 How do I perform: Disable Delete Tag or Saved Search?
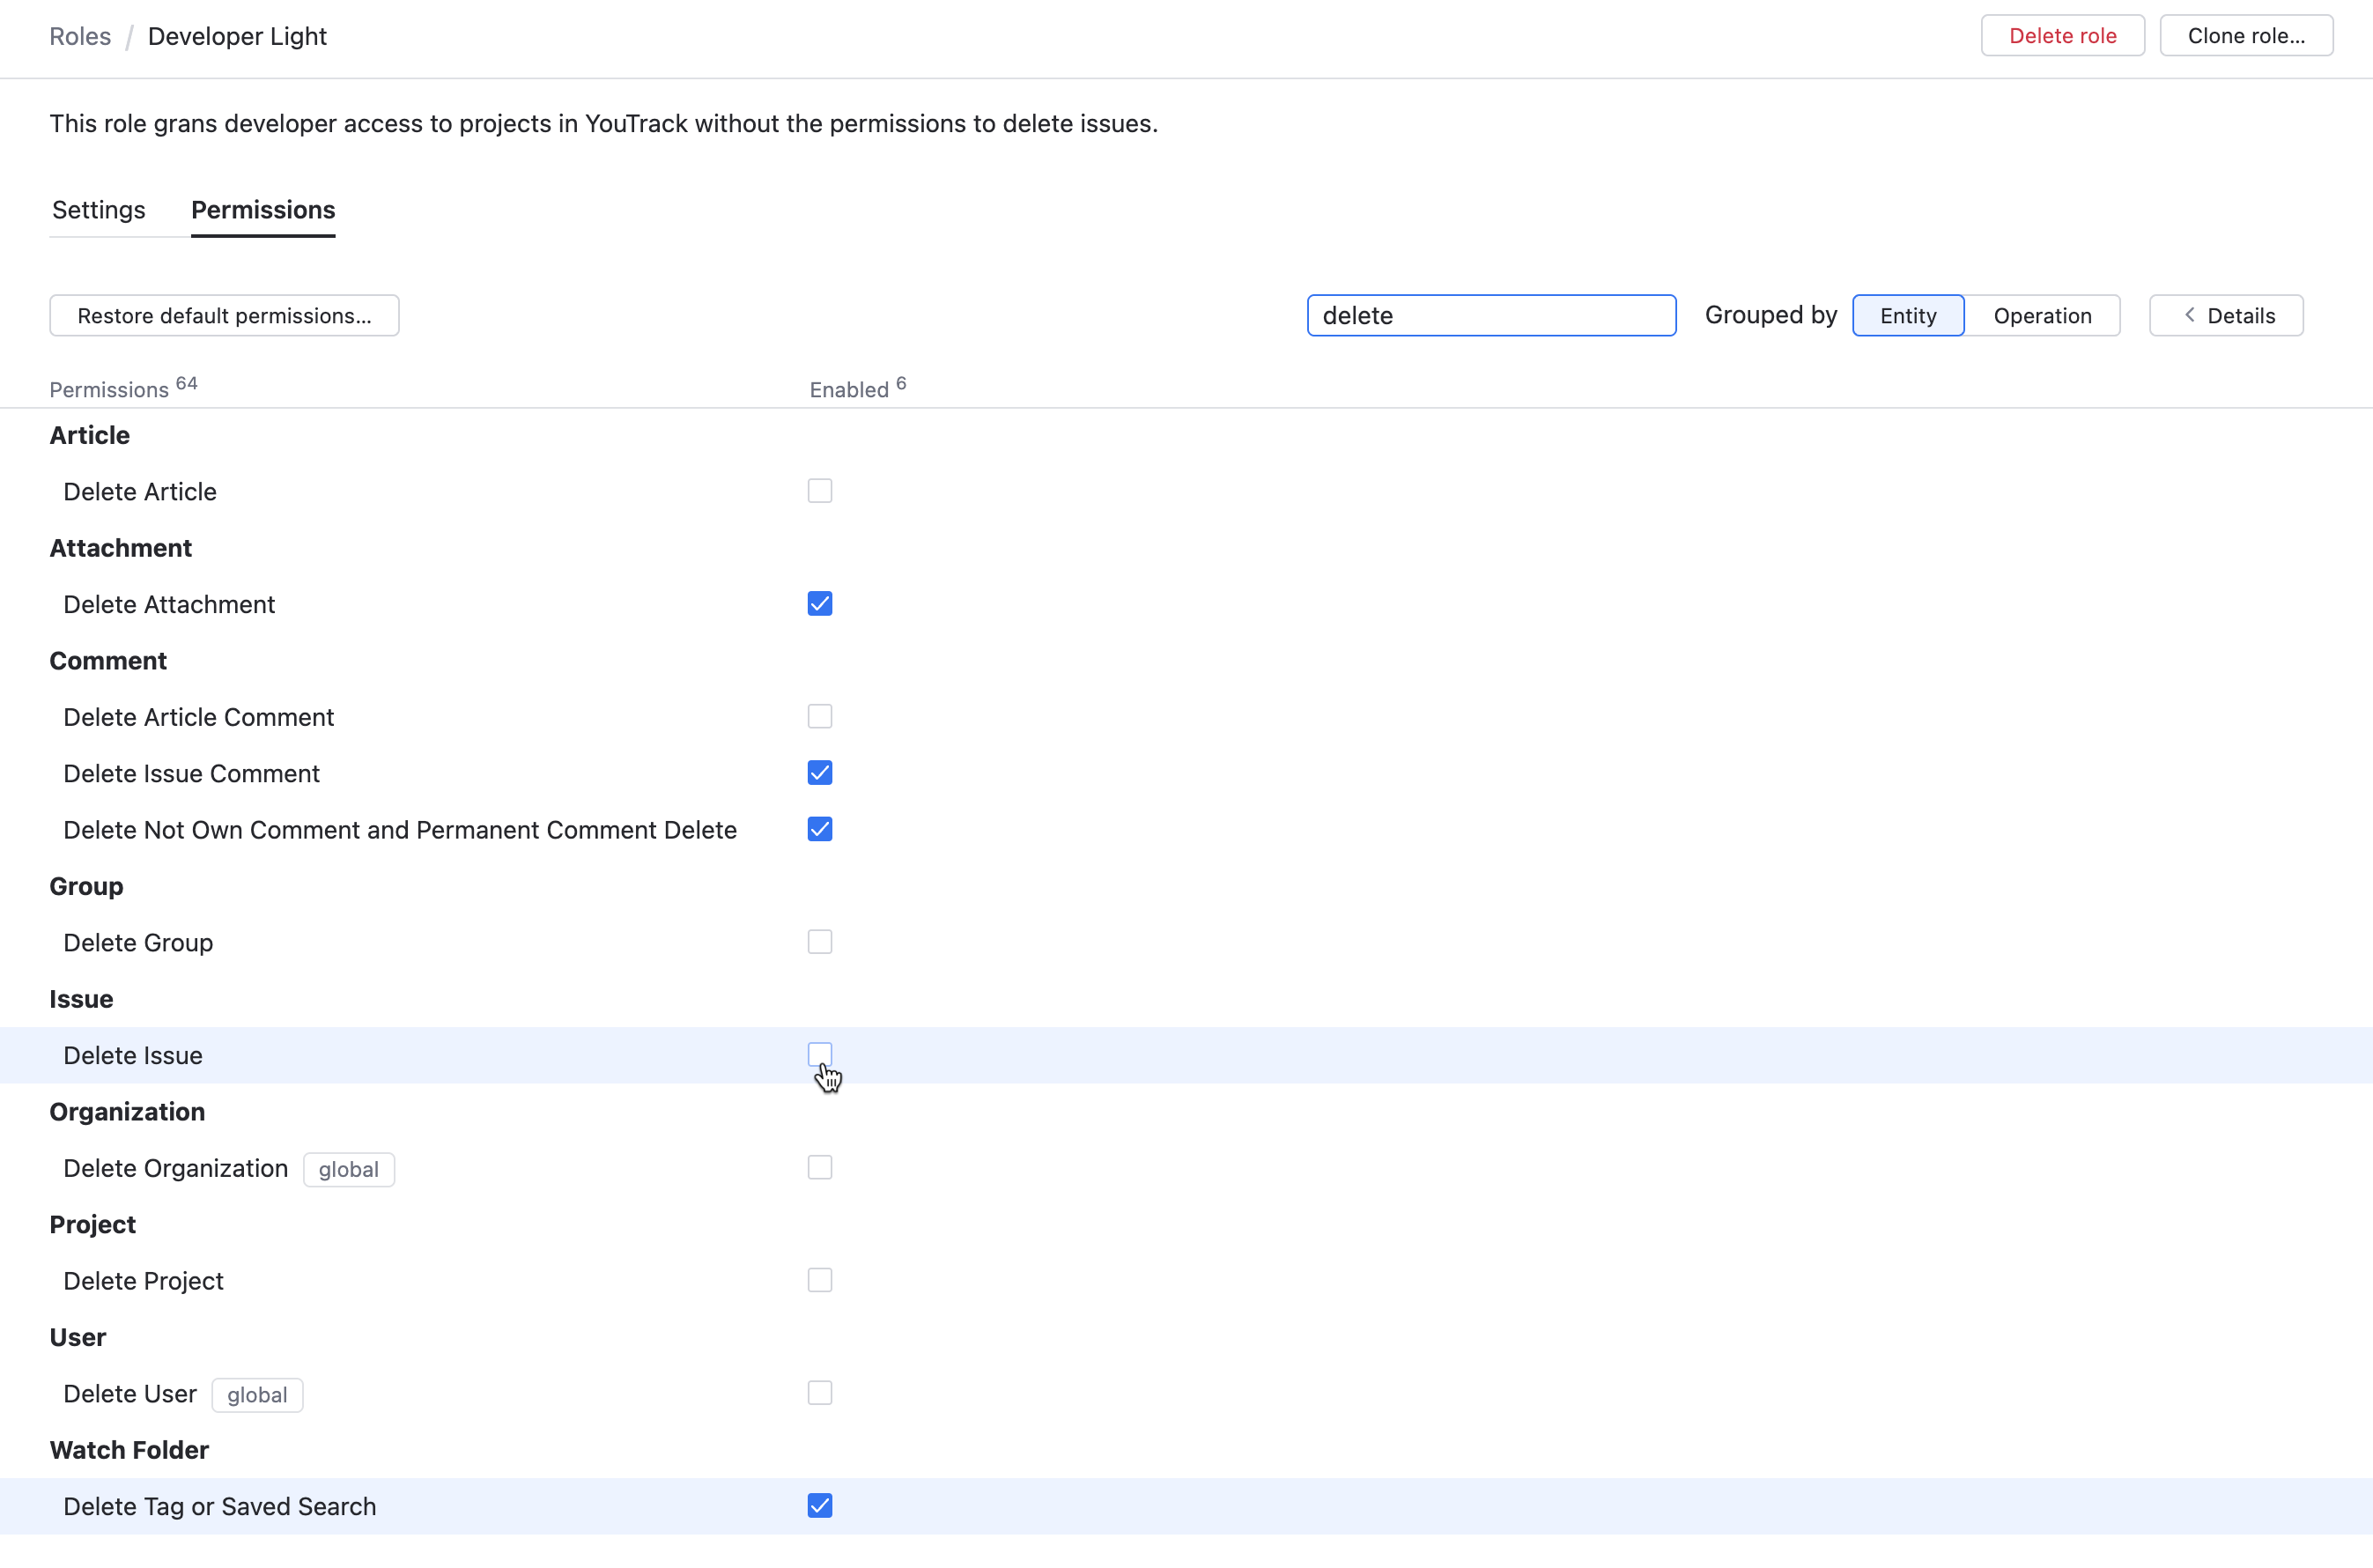(819, 1505)
